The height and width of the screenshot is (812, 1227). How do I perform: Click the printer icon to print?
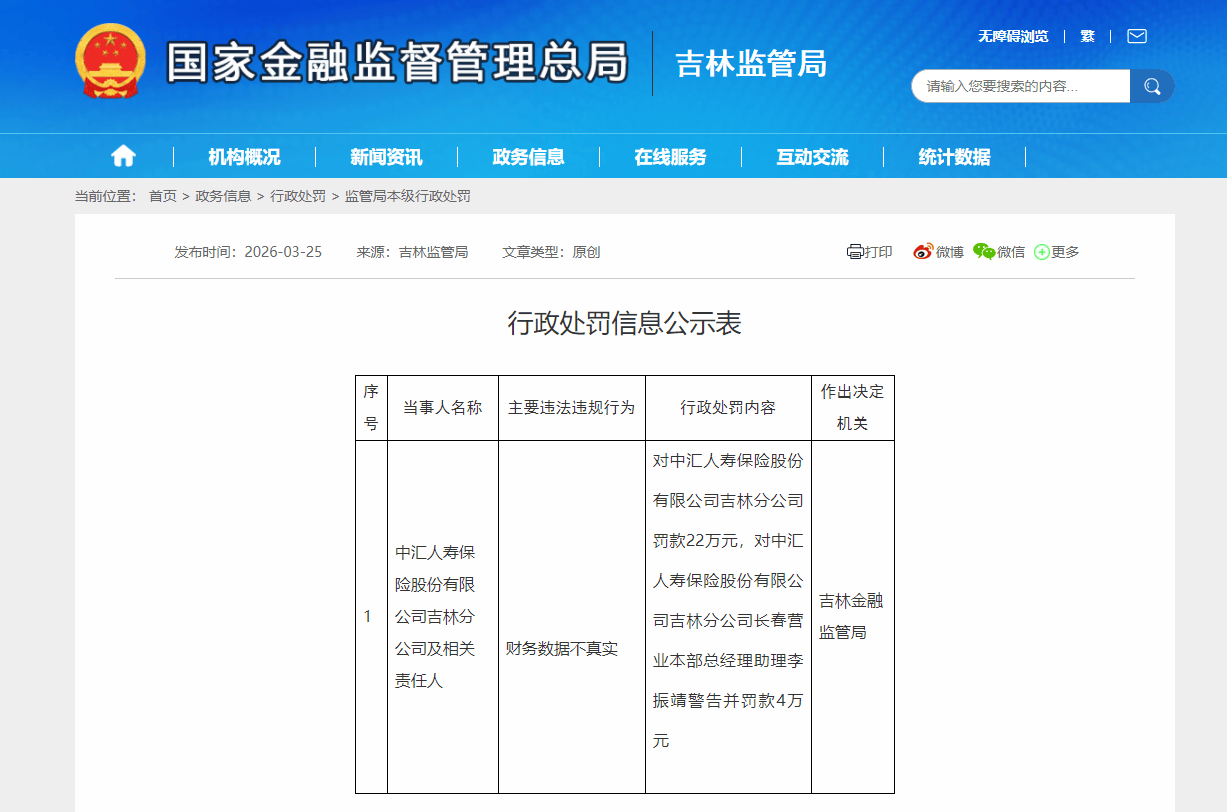pyautogui.click(x=855, y=252)
